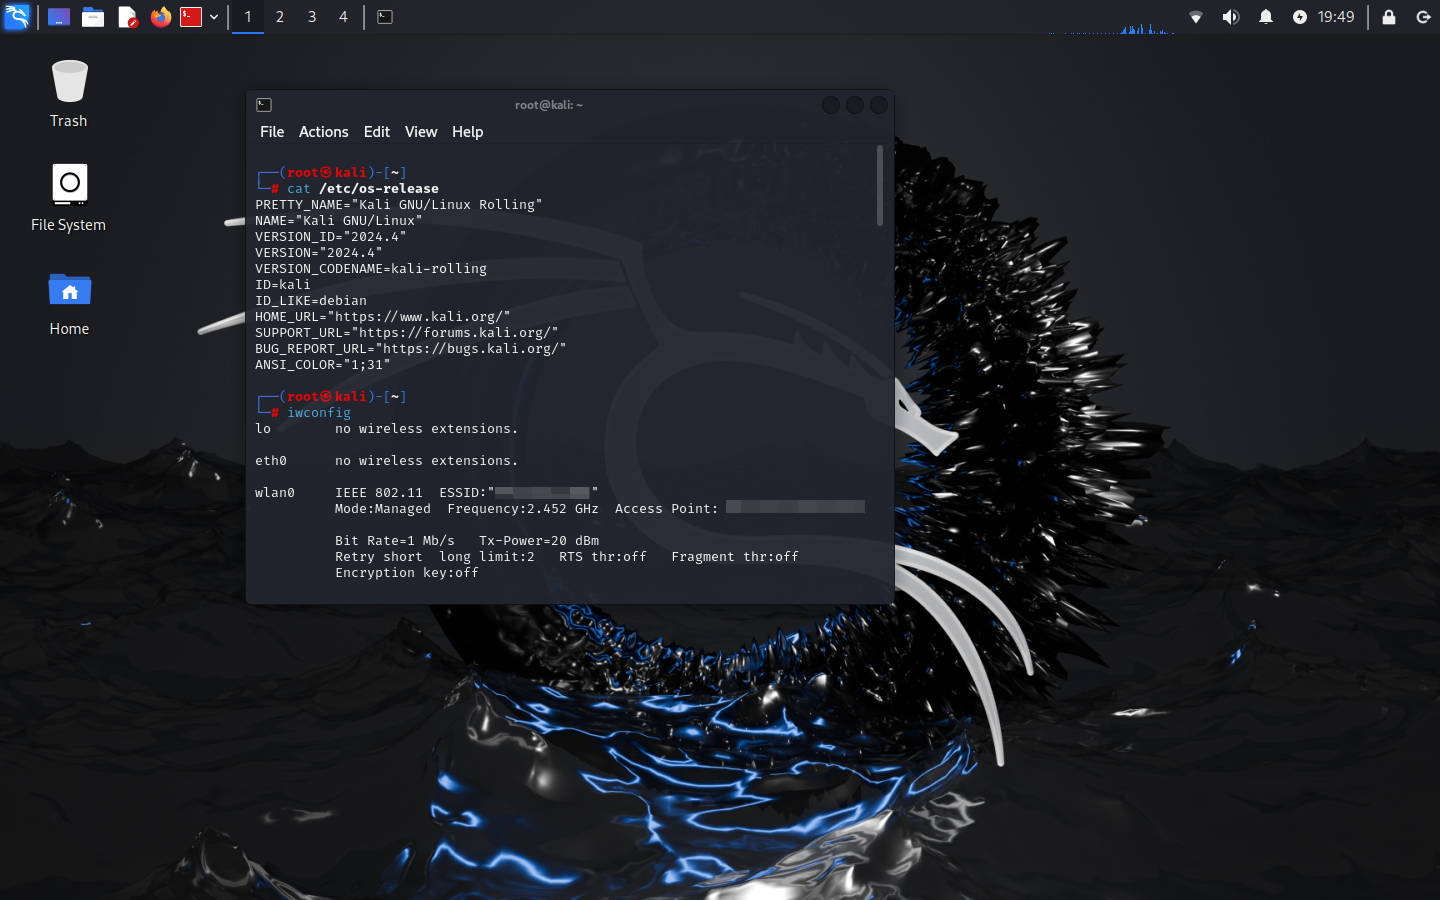Click the HOME_URL kali.org line

coord(383,317)
